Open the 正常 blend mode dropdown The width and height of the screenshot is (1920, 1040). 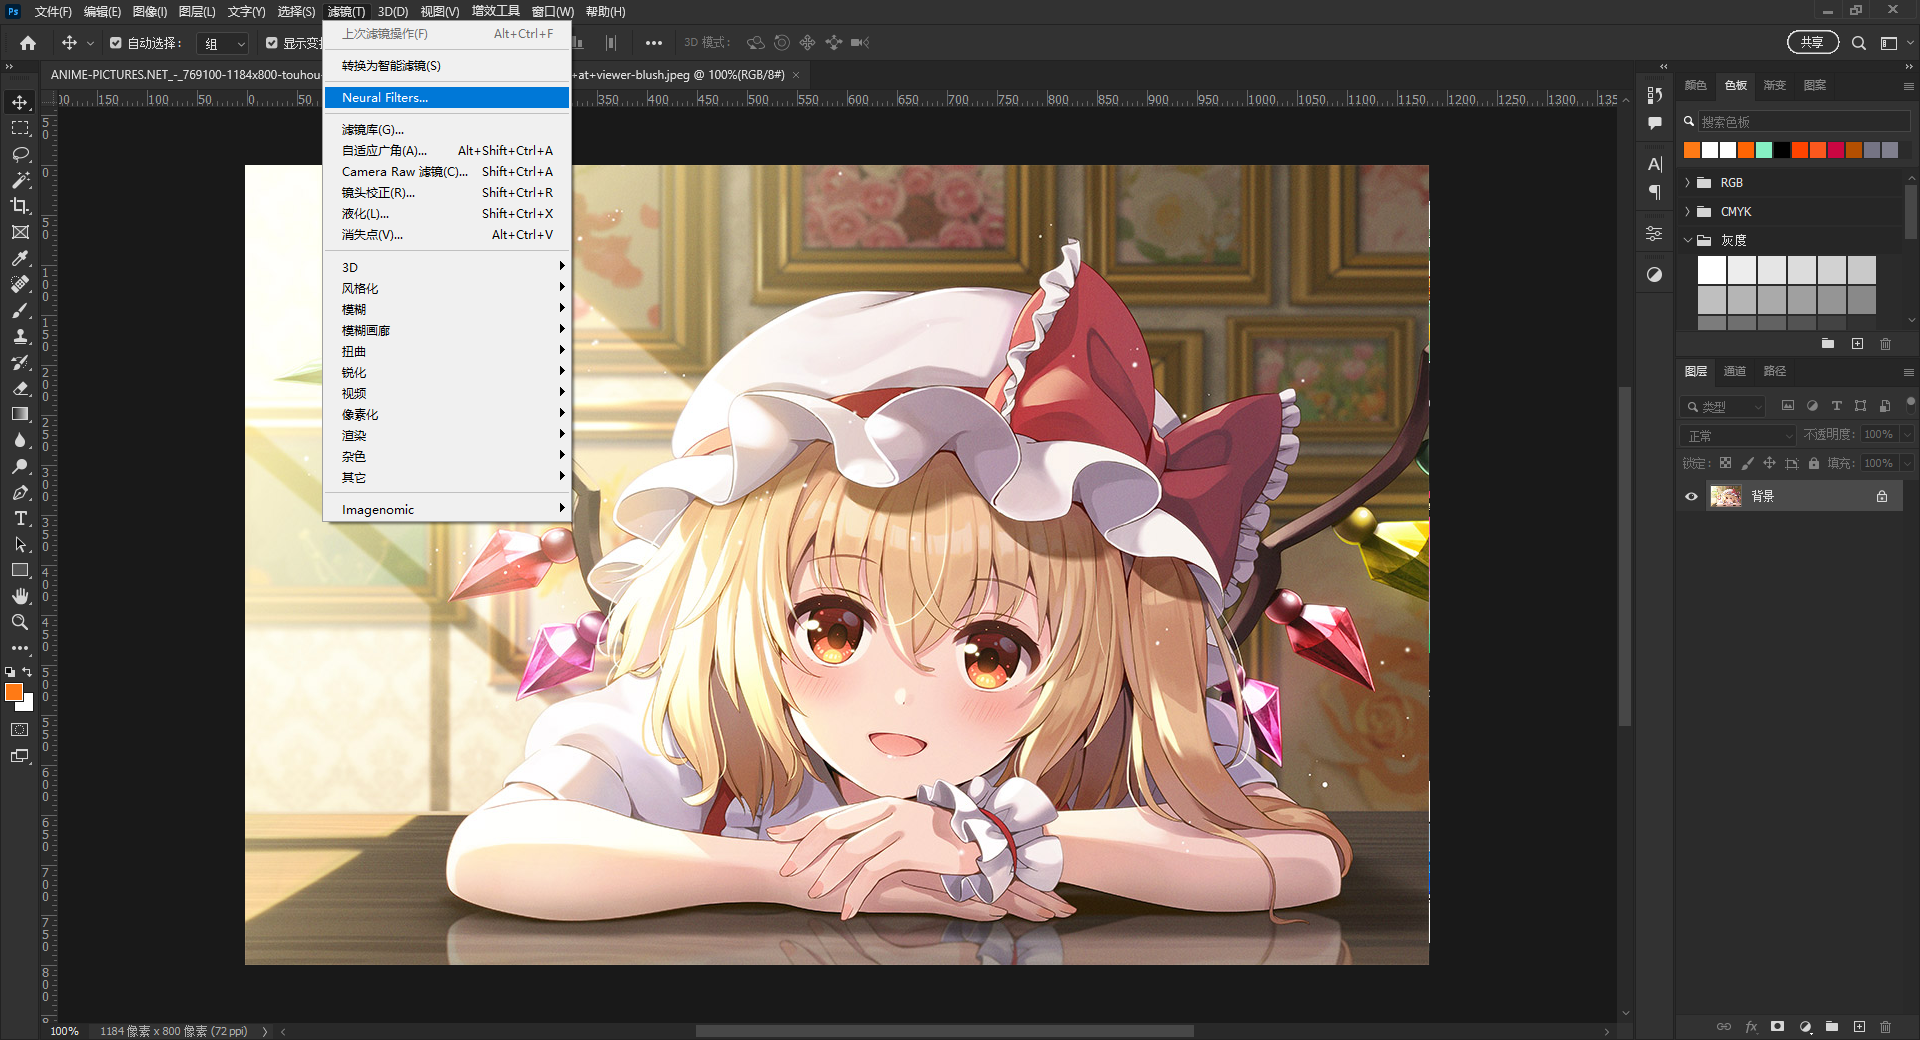pos(1739,435)
